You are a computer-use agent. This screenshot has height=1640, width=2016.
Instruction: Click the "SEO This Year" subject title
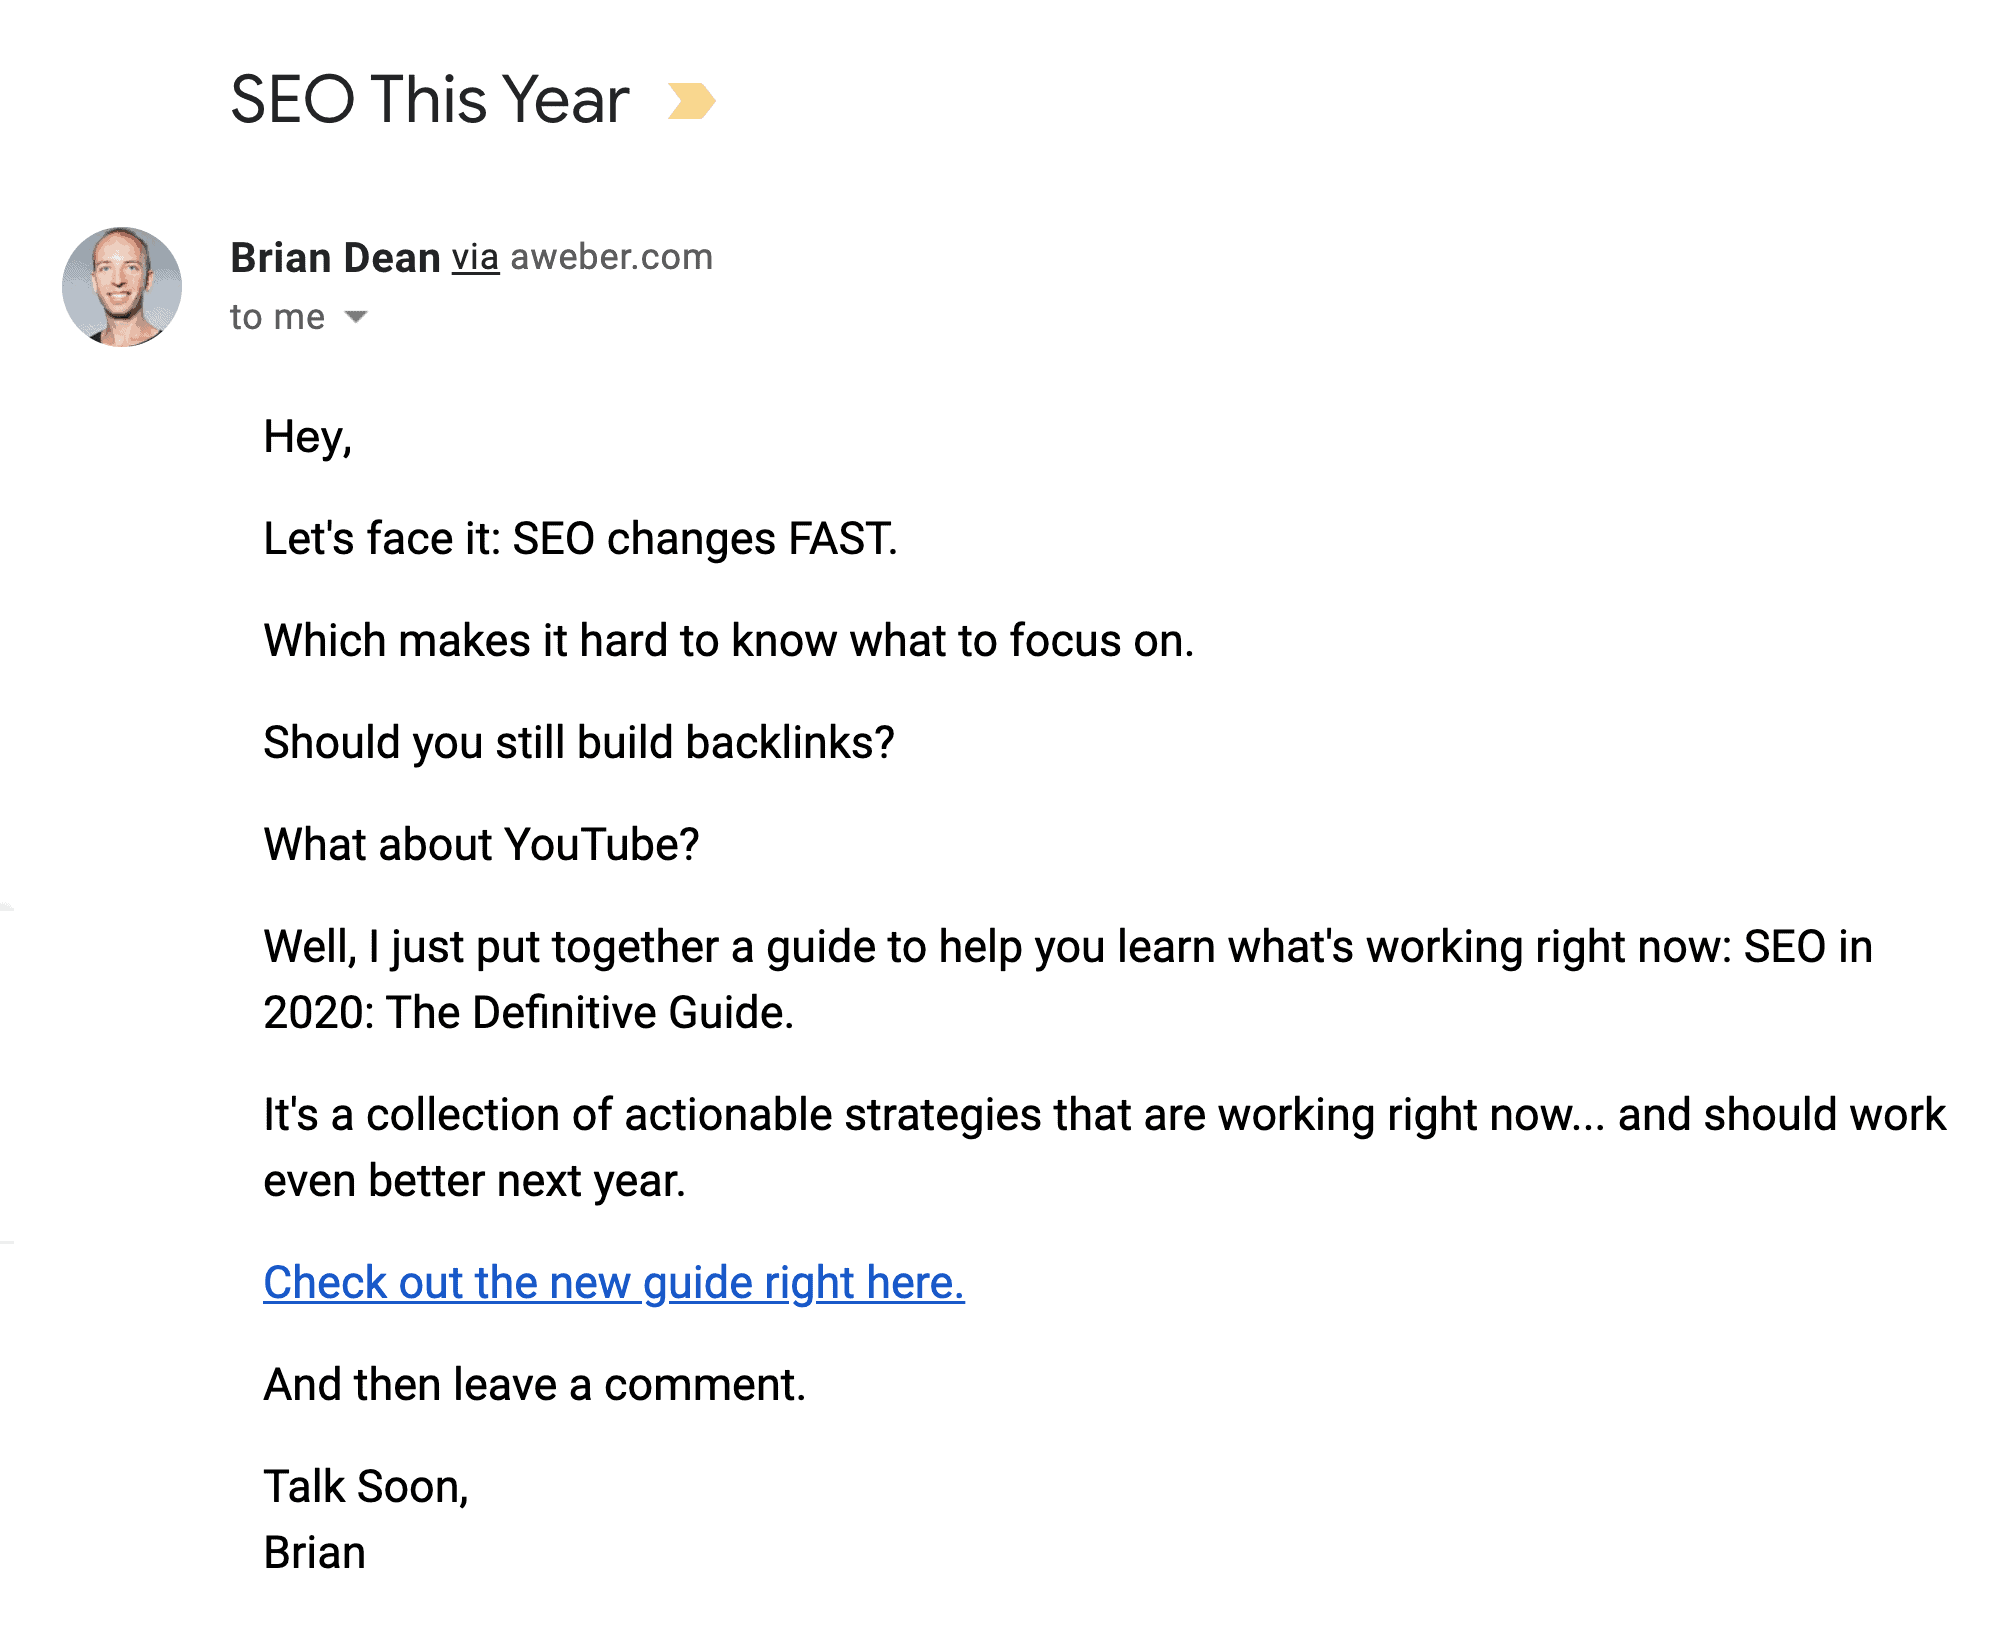coord(430,100)
